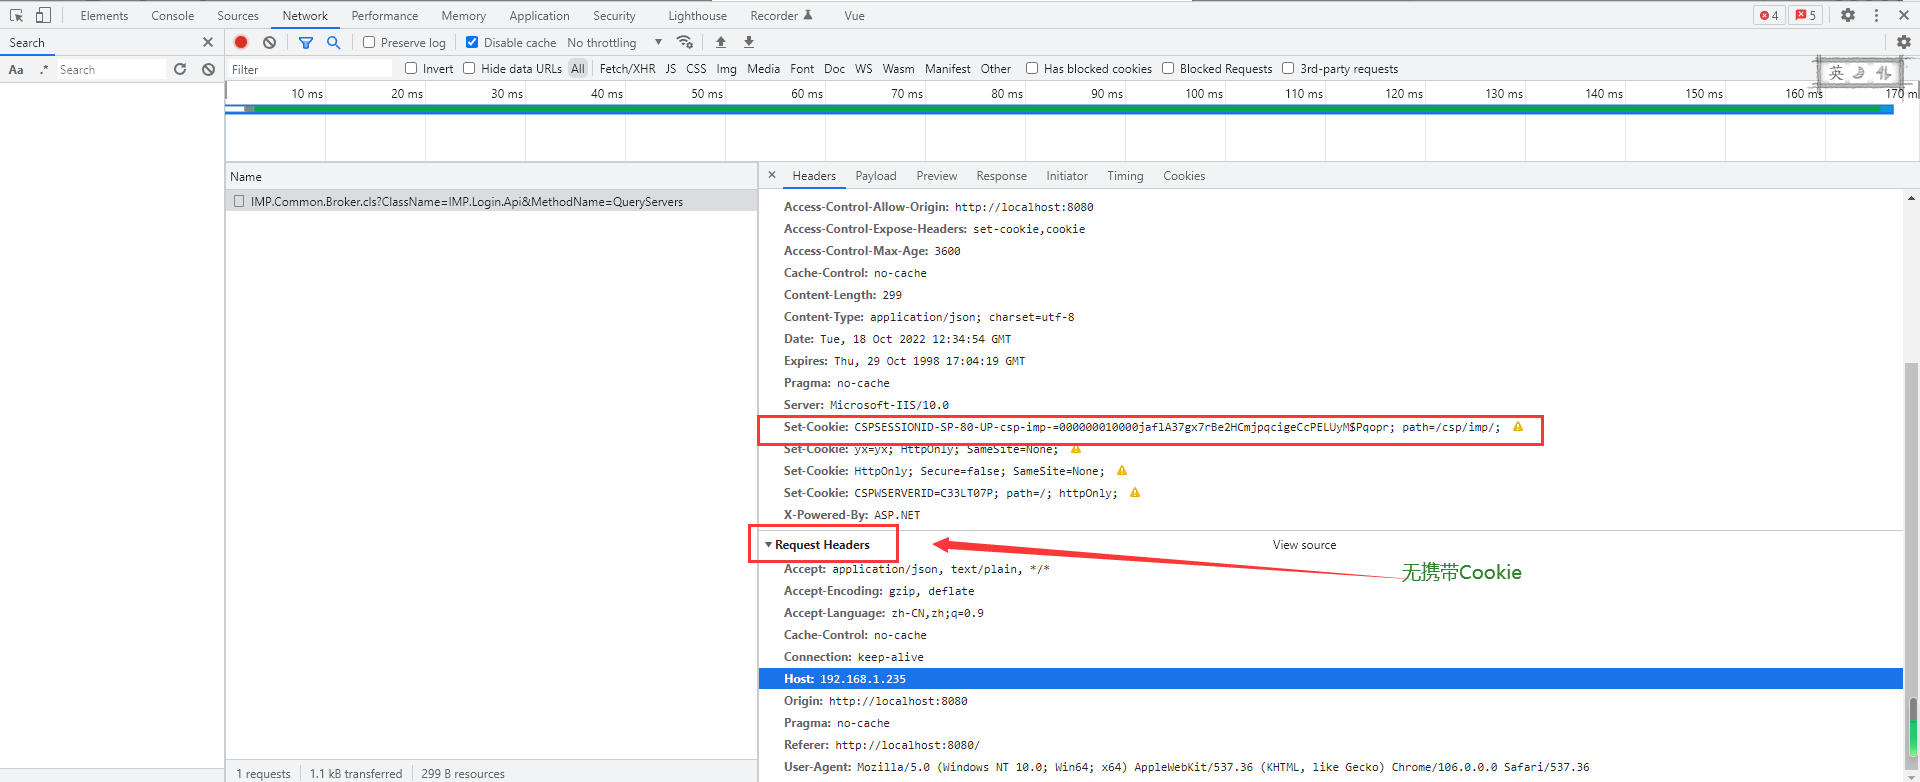Uncheck the Disable cache checkbox
1920x782 pixels.
tap(472, 42)
